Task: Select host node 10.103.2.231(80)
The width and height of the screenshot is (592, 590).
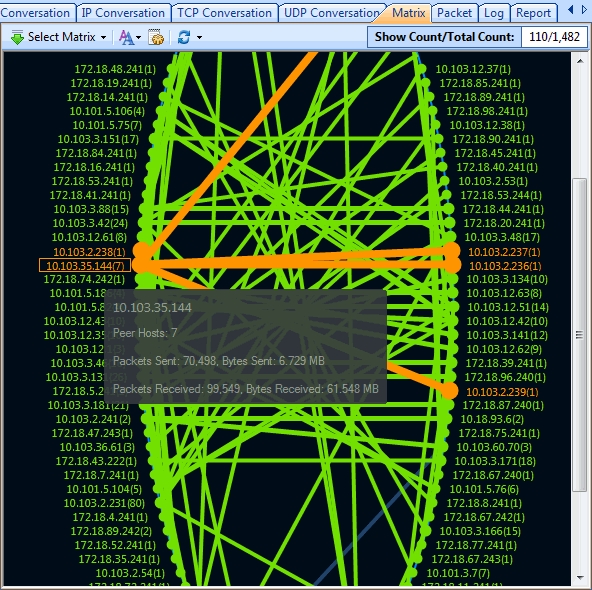Action: tap(104, 503)
